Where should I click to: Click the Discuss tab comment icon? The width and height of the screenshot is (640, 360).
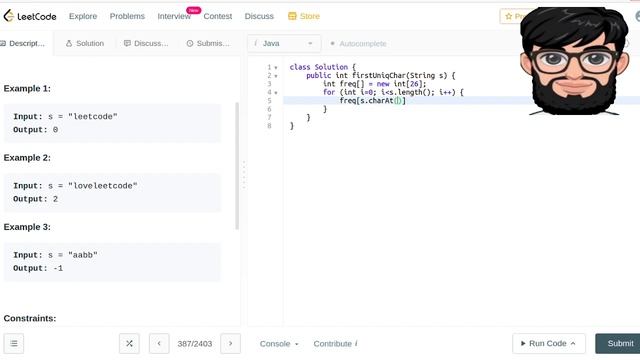click(127, 43)
